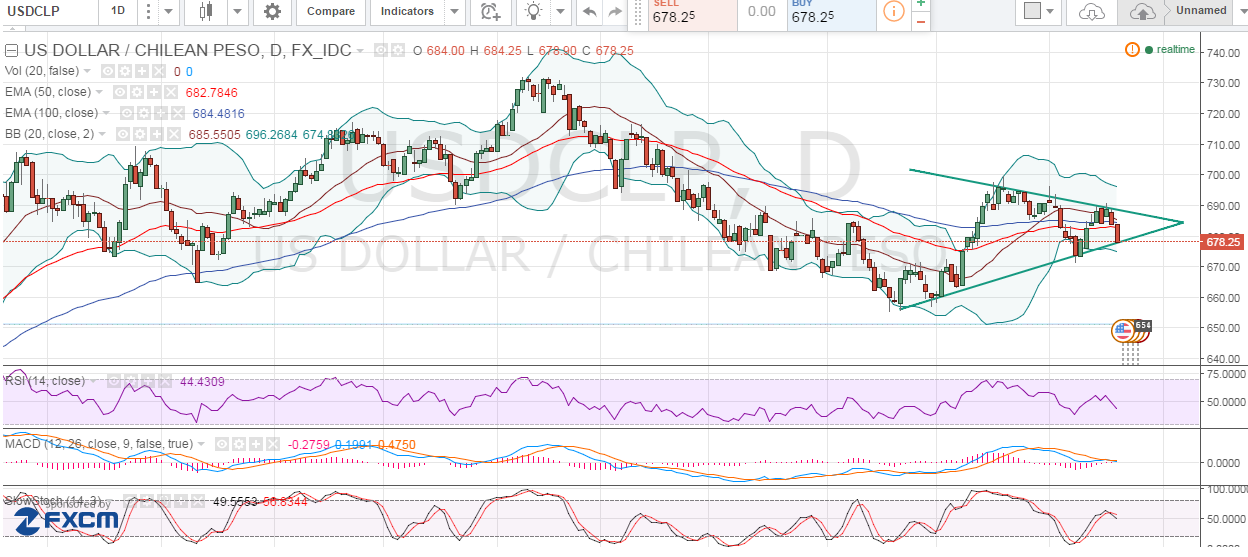The width and height of the screenshot is (1248, 557).
Task: Toggle visibility of RSI (14, close)
Action: pos(114,381)
